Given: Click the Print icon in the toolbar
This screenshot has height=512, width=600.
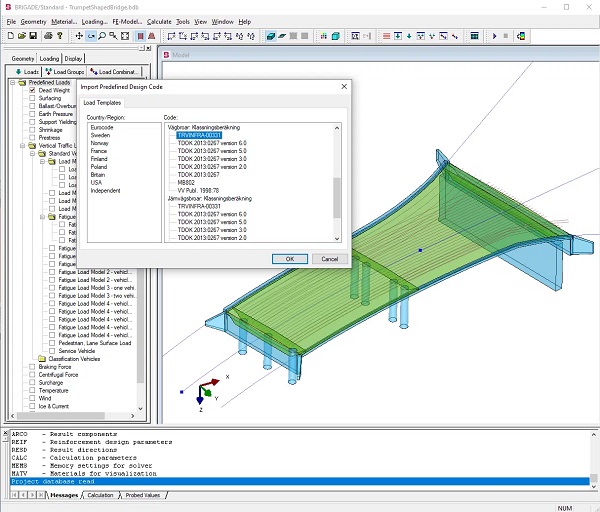Looking at the screenshot, I should pyautogui.click(x=46, y=36).
